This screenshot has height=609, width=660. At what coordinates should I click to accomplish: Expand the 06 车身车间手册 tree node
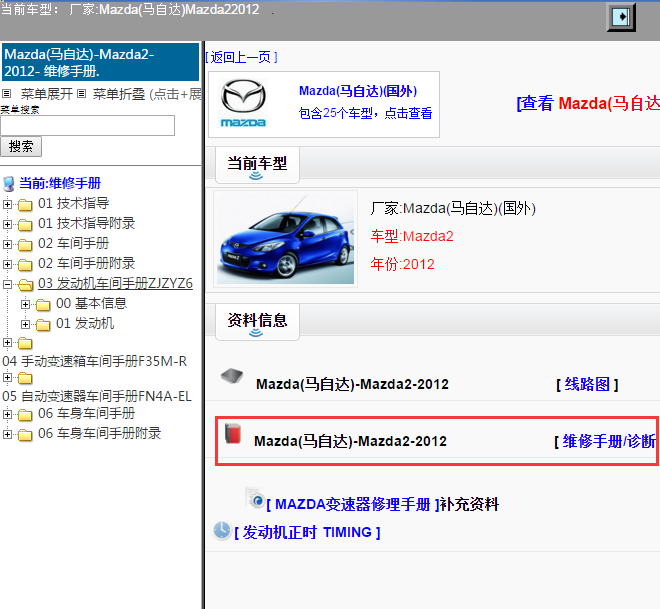click(7, 414)
